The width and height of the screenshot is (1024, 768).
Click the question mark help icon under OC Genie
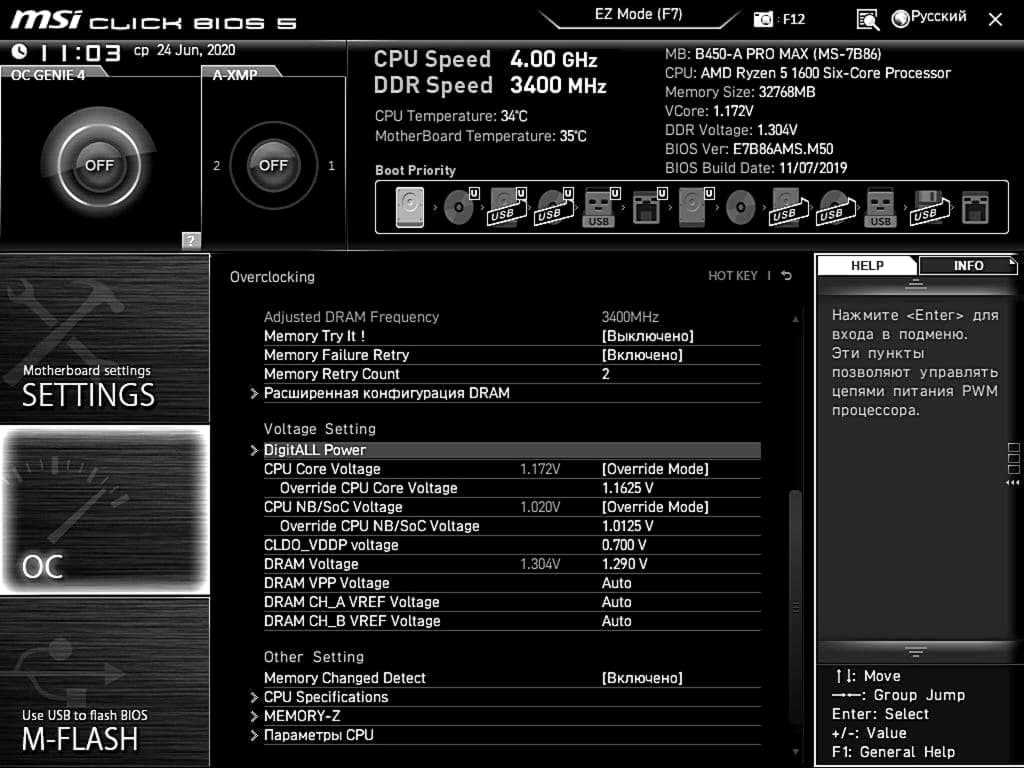point(191,240)
